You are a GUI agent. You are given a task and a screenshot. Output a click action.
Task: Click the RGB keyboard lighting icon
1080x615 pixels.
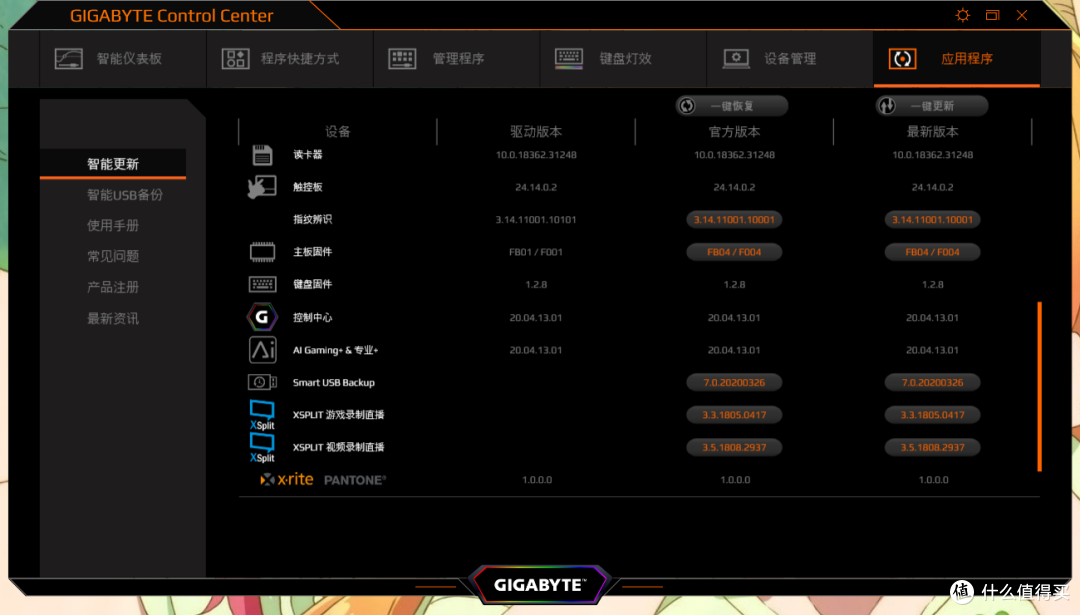tap(569, 59)
